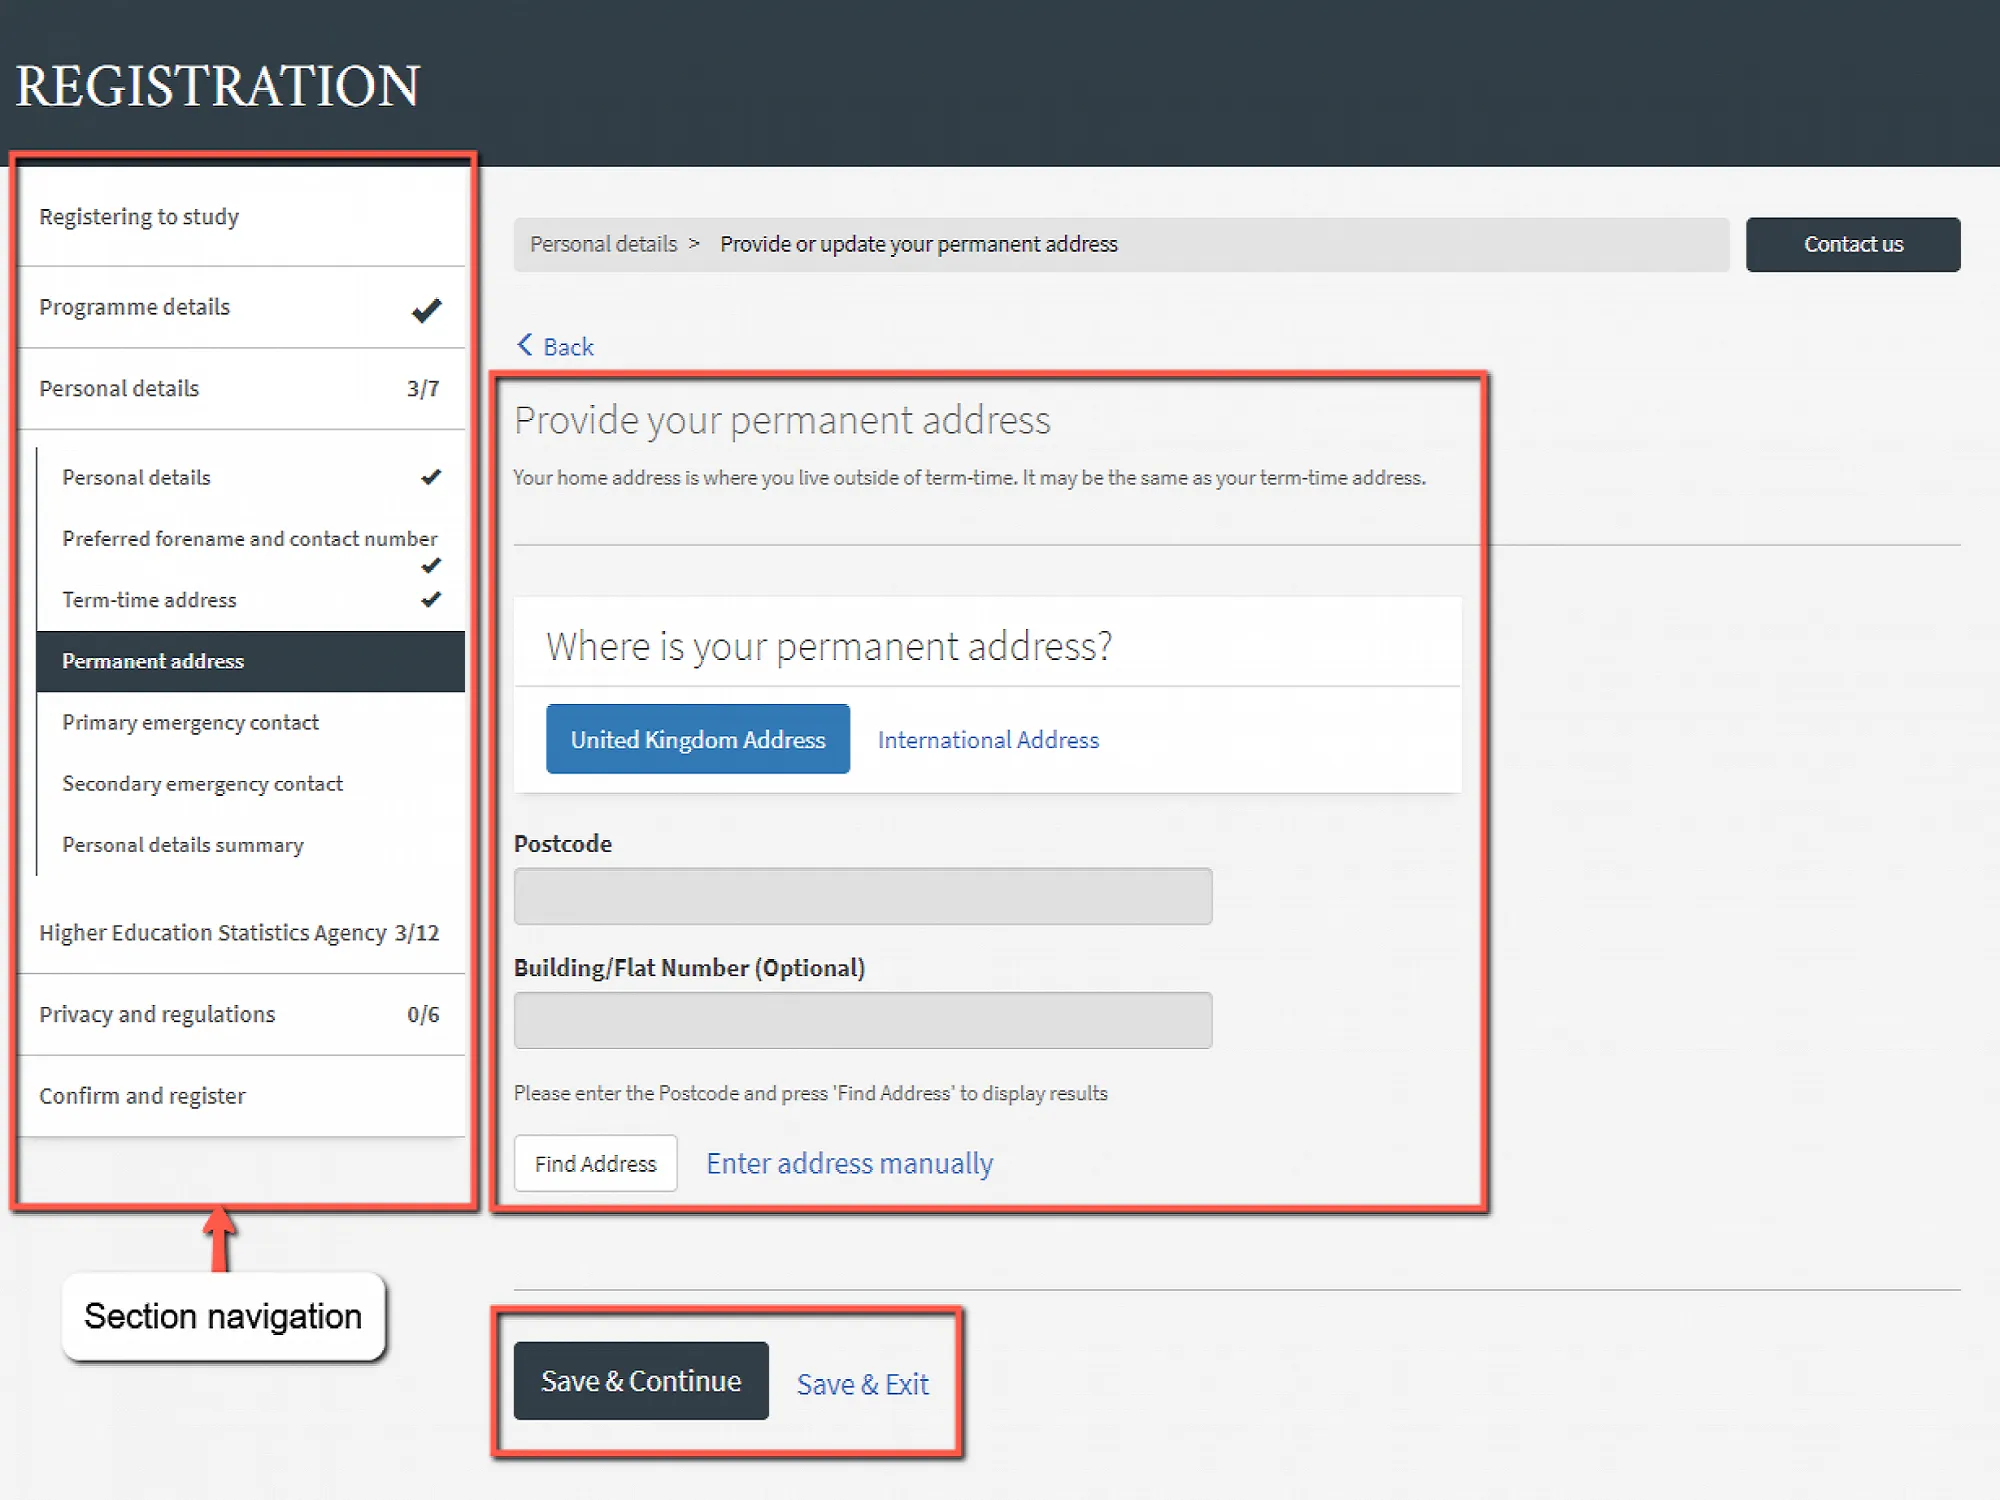Open Privacy and regulations section
Screen dimensions: 2000x1500
coord(157,1014)
